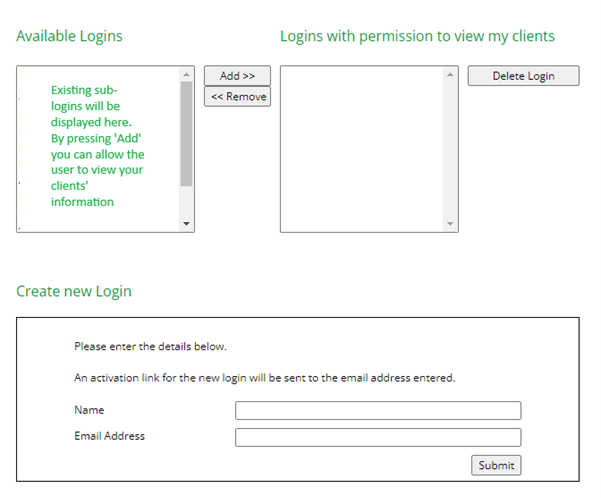601x498 pixels.
Task: Click the Email Address field label
Action: click(x=110, y=436)
